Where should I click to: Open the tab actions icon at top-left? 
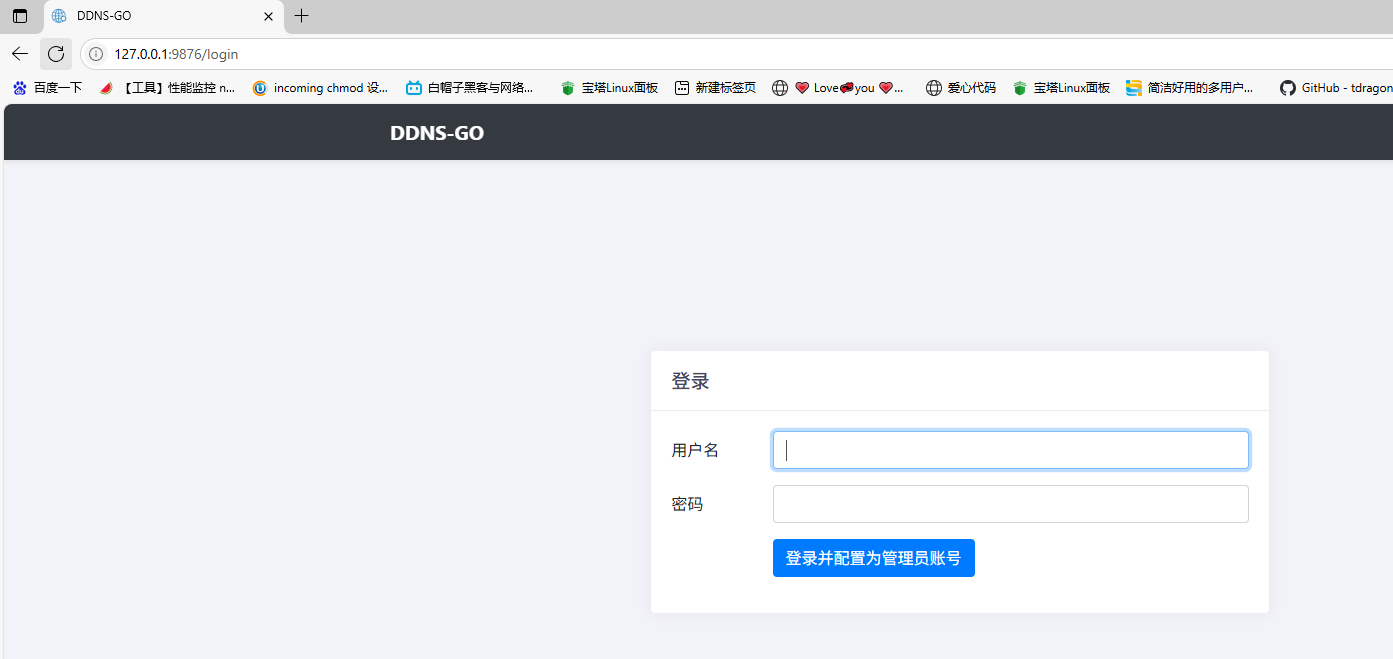20,16
